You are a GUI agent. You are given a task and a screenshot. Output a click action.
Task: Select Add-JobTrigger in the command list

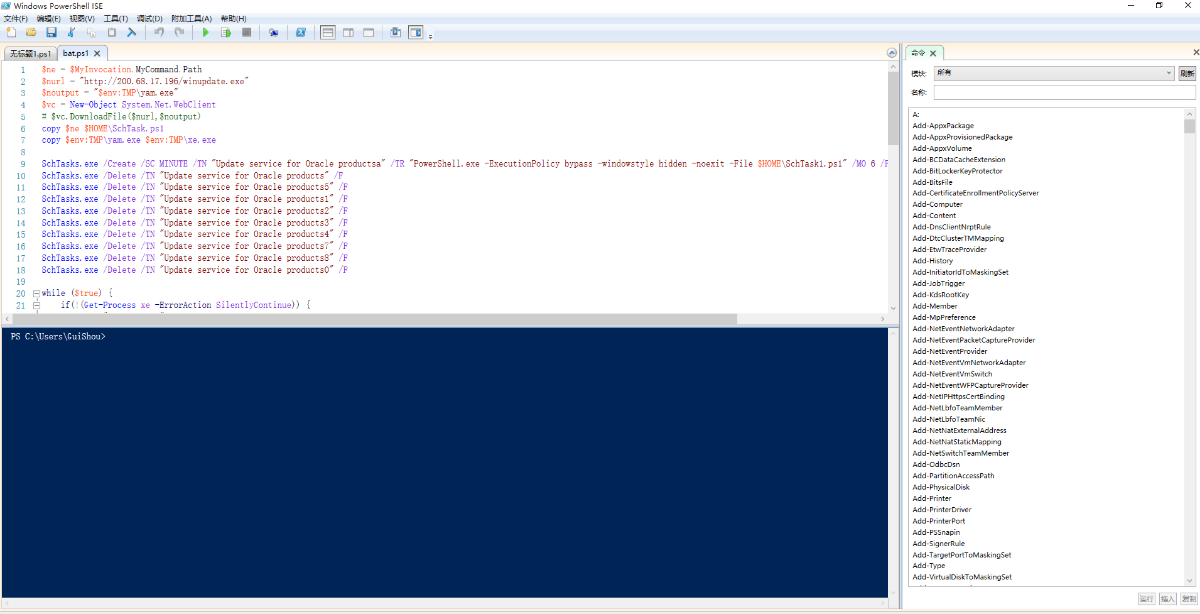click(x=937, y=284)
